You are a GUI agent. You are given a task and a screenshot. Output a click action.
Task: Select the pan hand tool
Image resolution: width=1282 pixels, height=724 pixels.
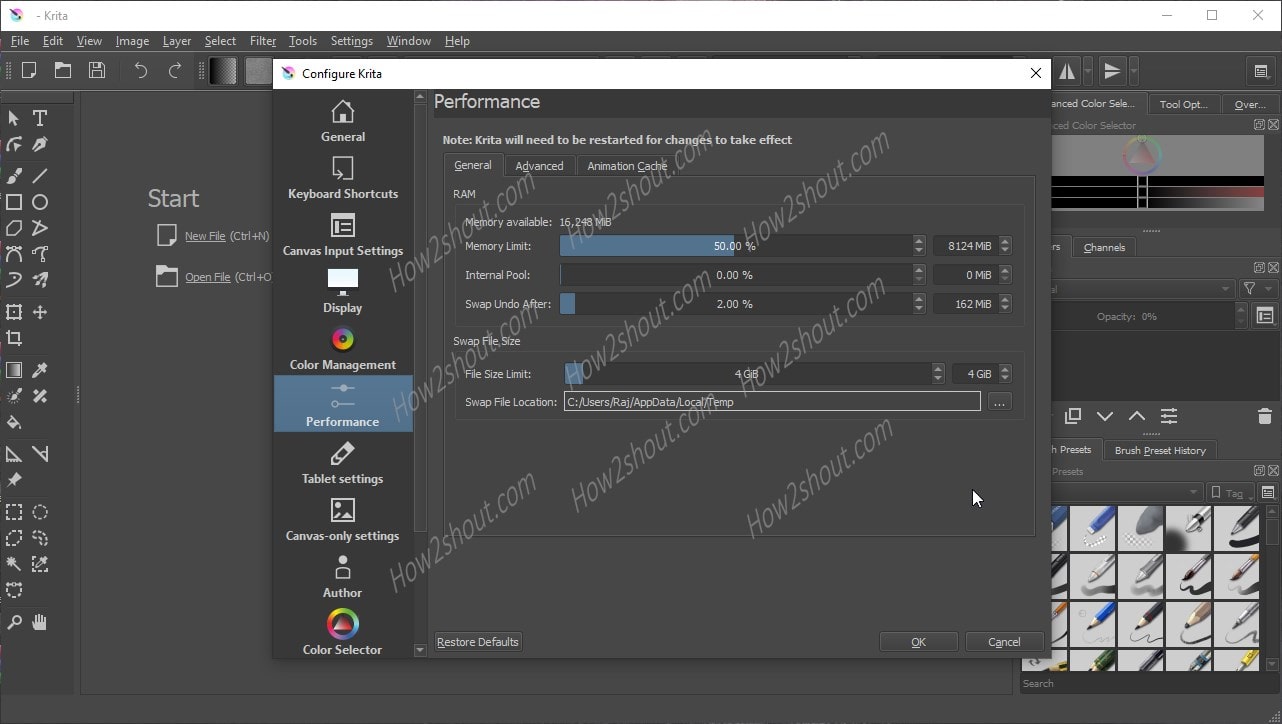coord(40,622)
